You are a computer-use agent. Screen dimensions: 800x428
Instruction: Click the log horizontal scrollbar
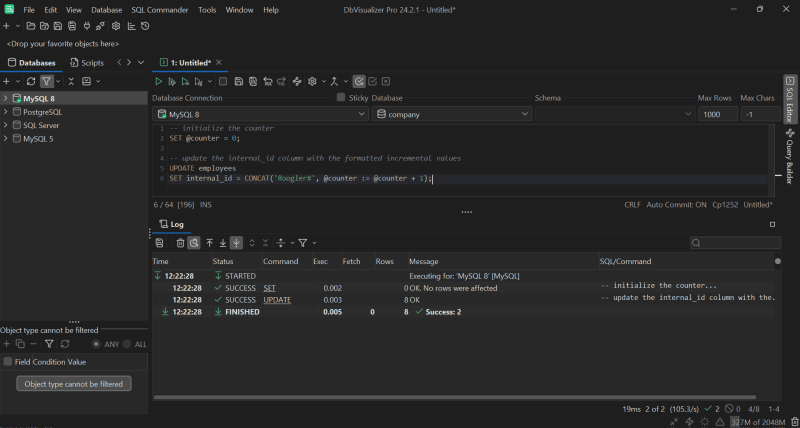click(455, 397)
